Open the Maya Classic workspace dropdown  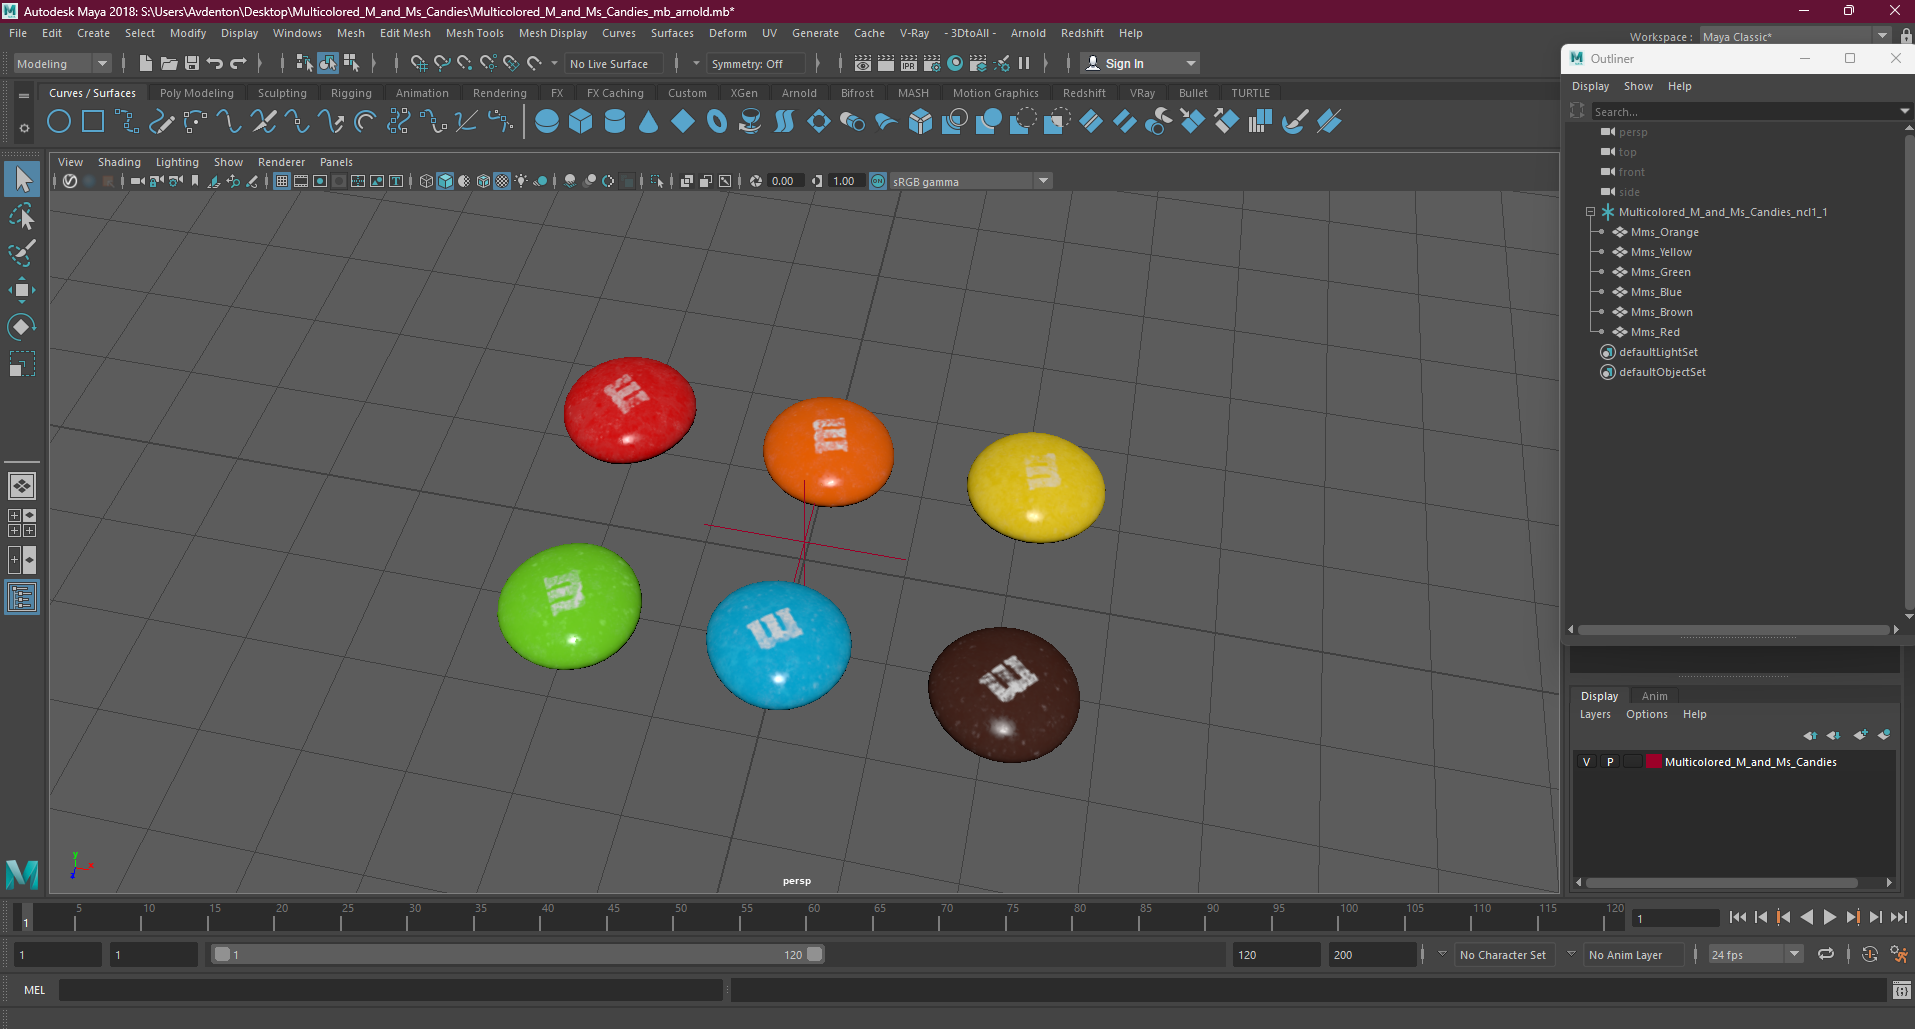click(1795, 37)
